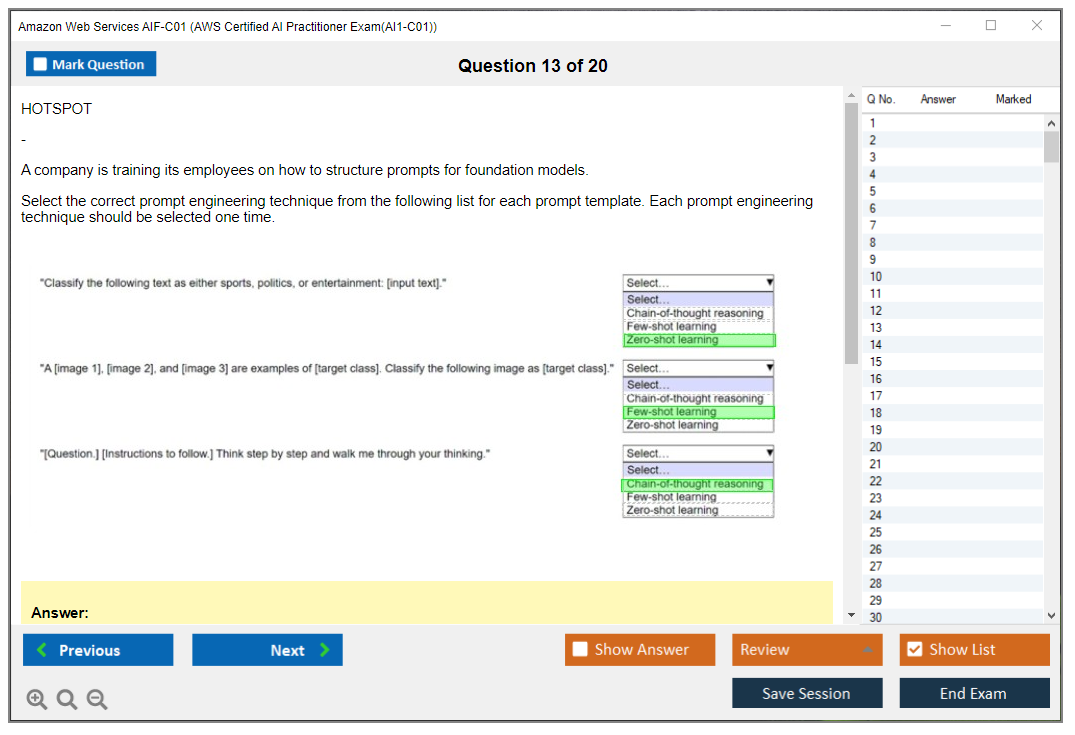Open the Review menu button
1075x735 pixels.
tap(807, 650)
